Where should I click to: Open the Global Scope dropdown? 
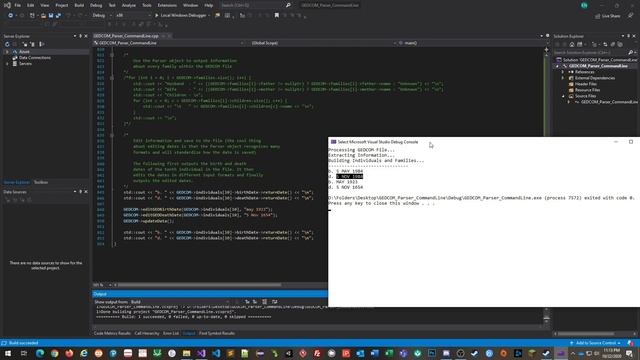(322, 43)
